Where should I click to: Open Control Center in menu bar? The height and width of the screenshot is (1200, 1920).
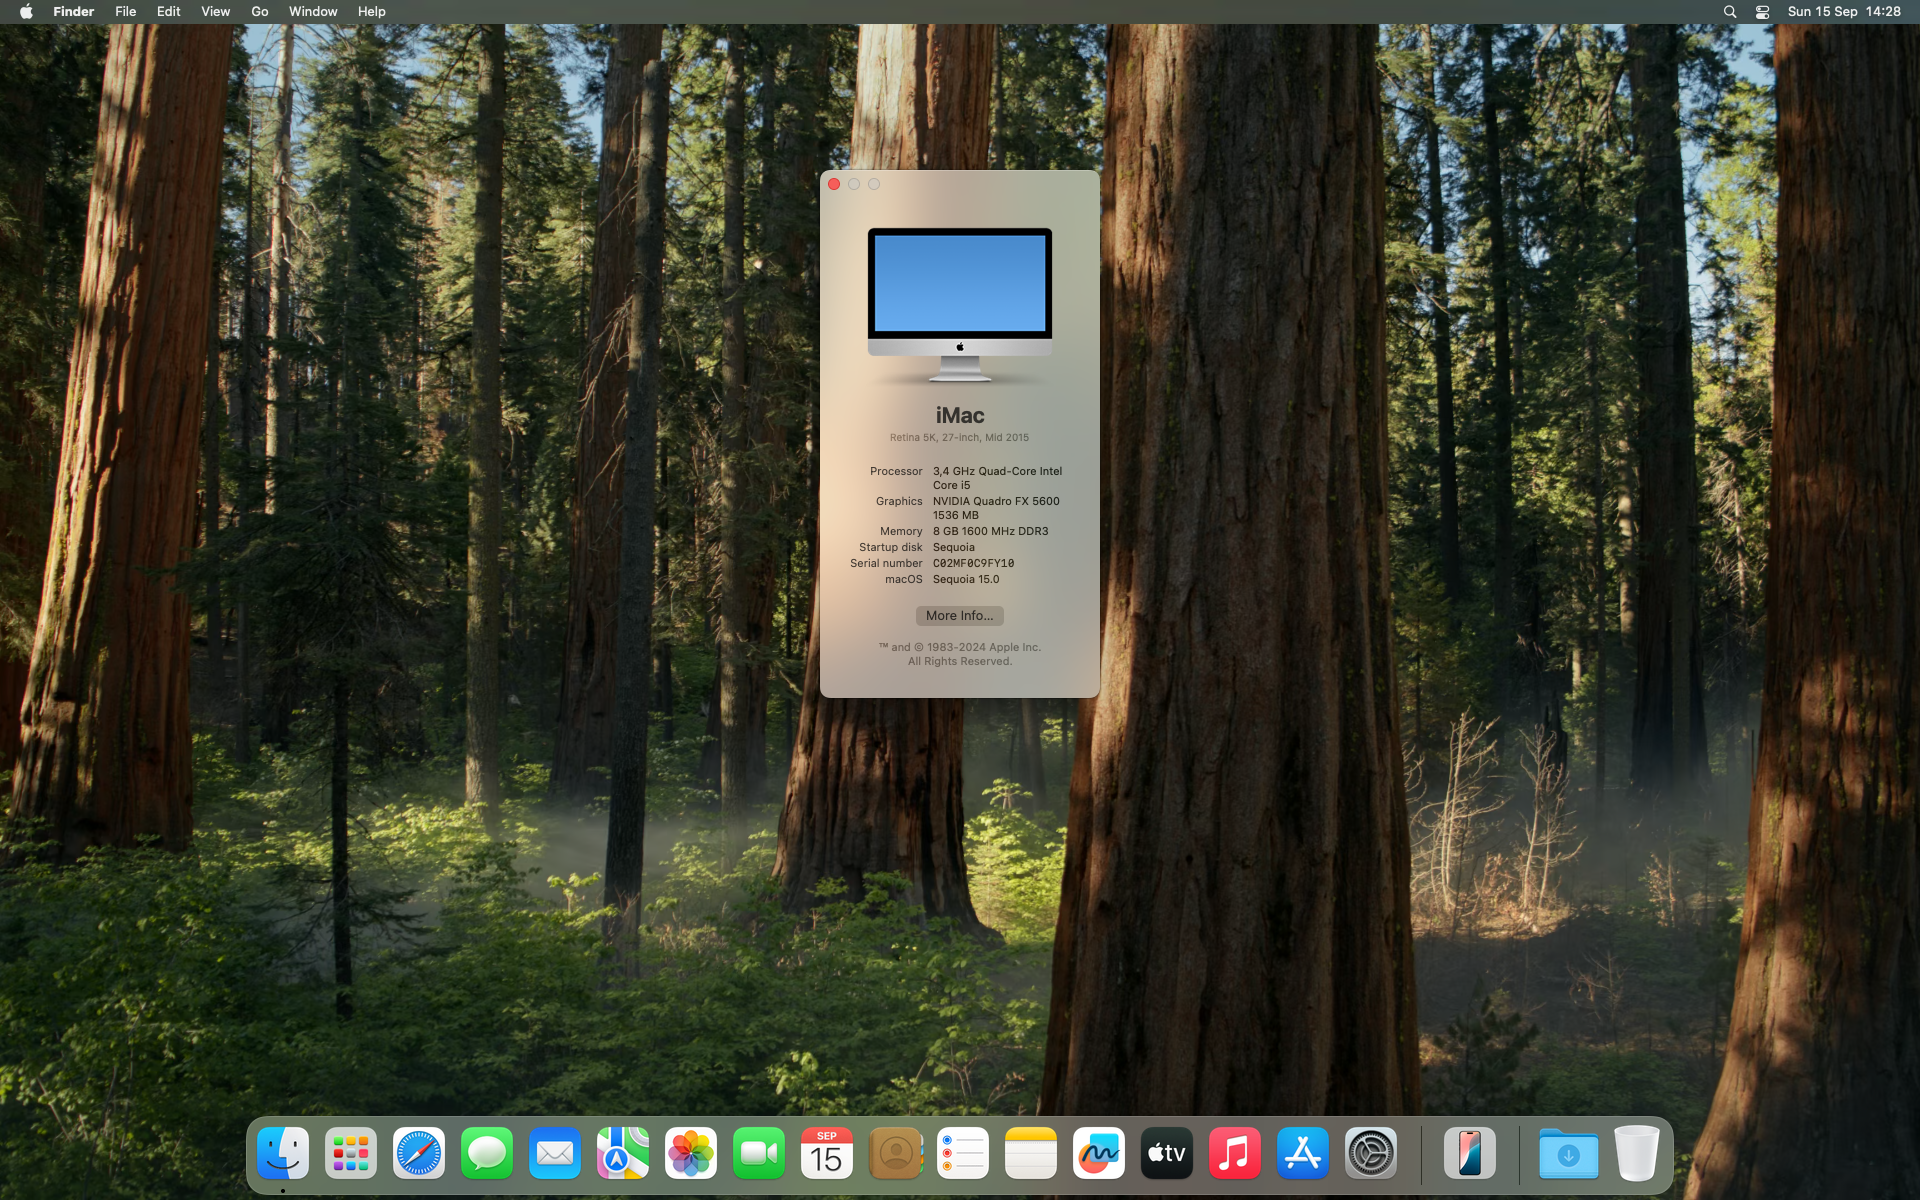(x=1762, y=12)
